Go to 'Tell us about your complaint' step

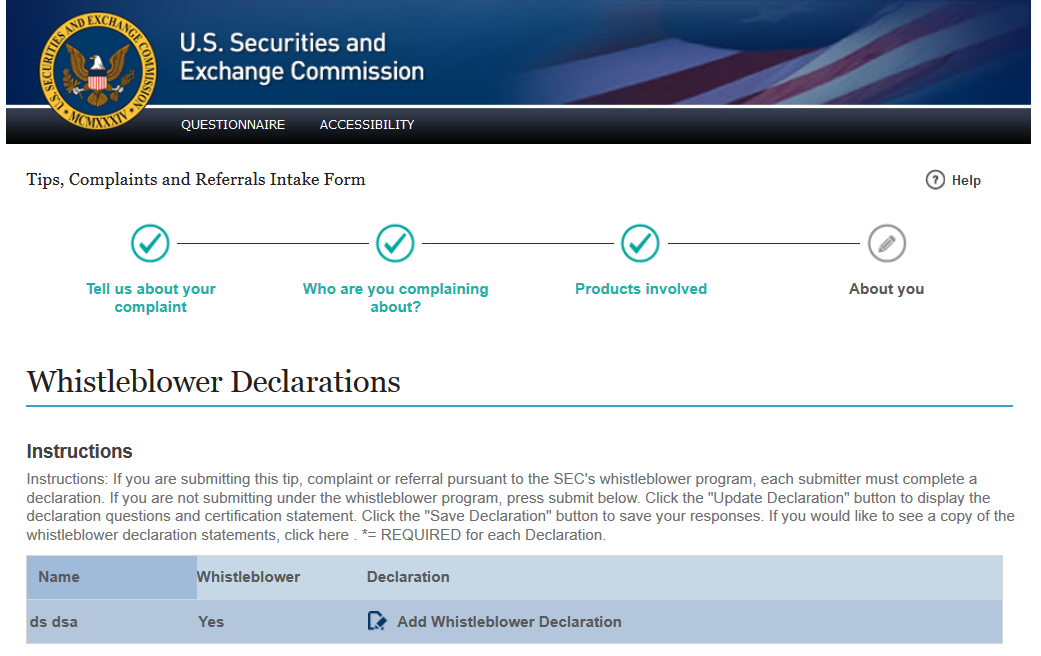[151, 298]
